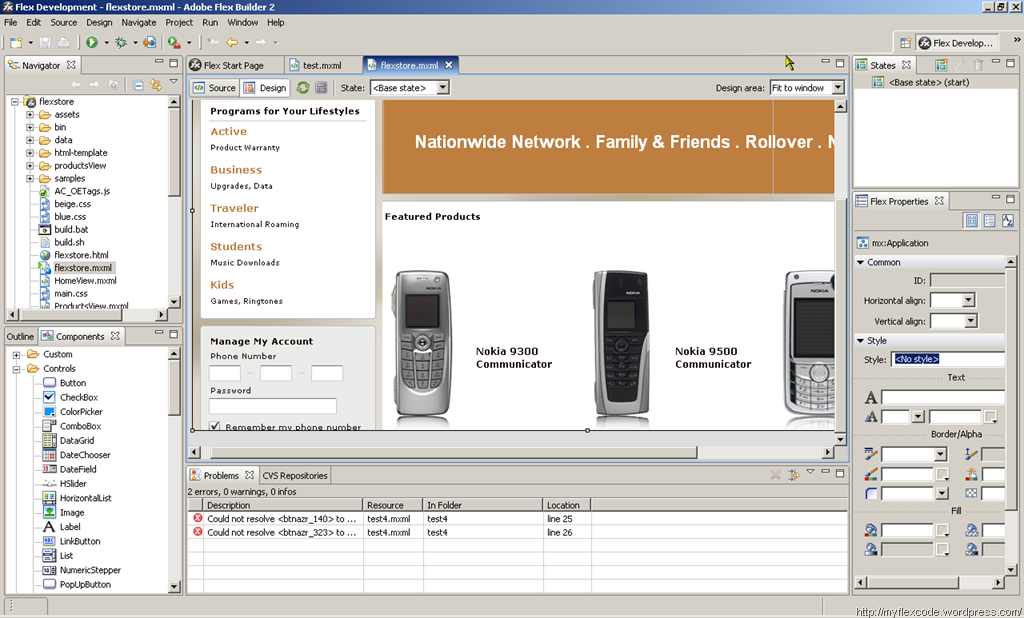Expand the assets folder in Navigator
The image size is (1024, 618).
pyautogui.click(x=30, y=114)
